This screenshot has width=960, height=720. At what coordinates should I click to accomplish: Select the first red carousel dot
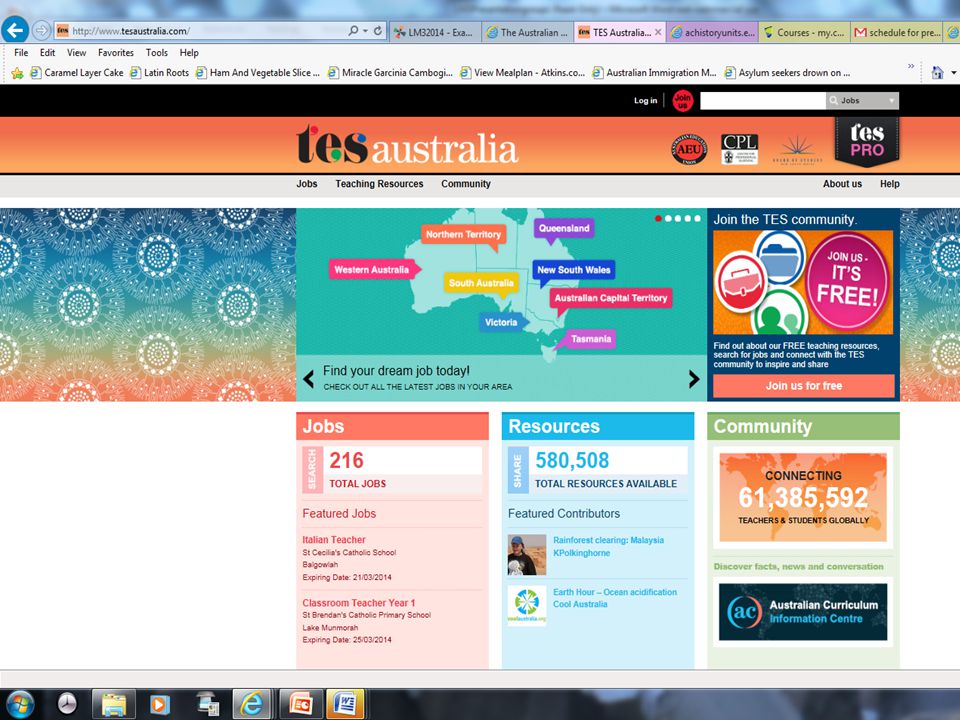click(x=658, y=219)
